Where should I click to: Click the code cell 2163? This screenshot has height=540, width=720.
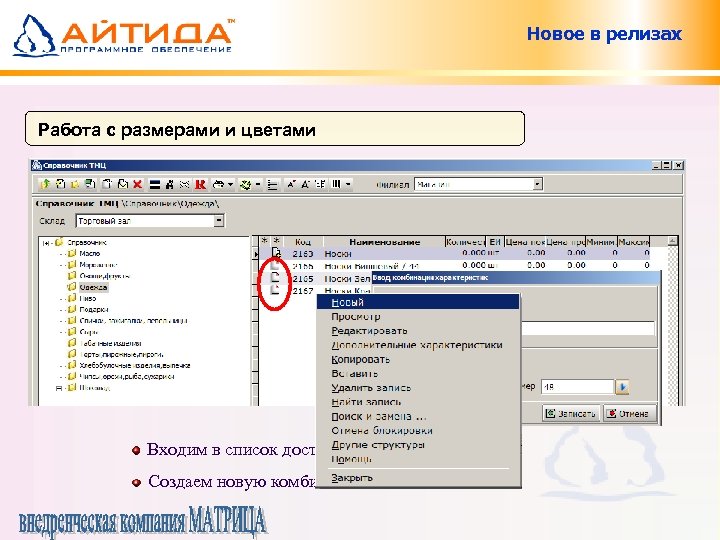pos(303,253)
